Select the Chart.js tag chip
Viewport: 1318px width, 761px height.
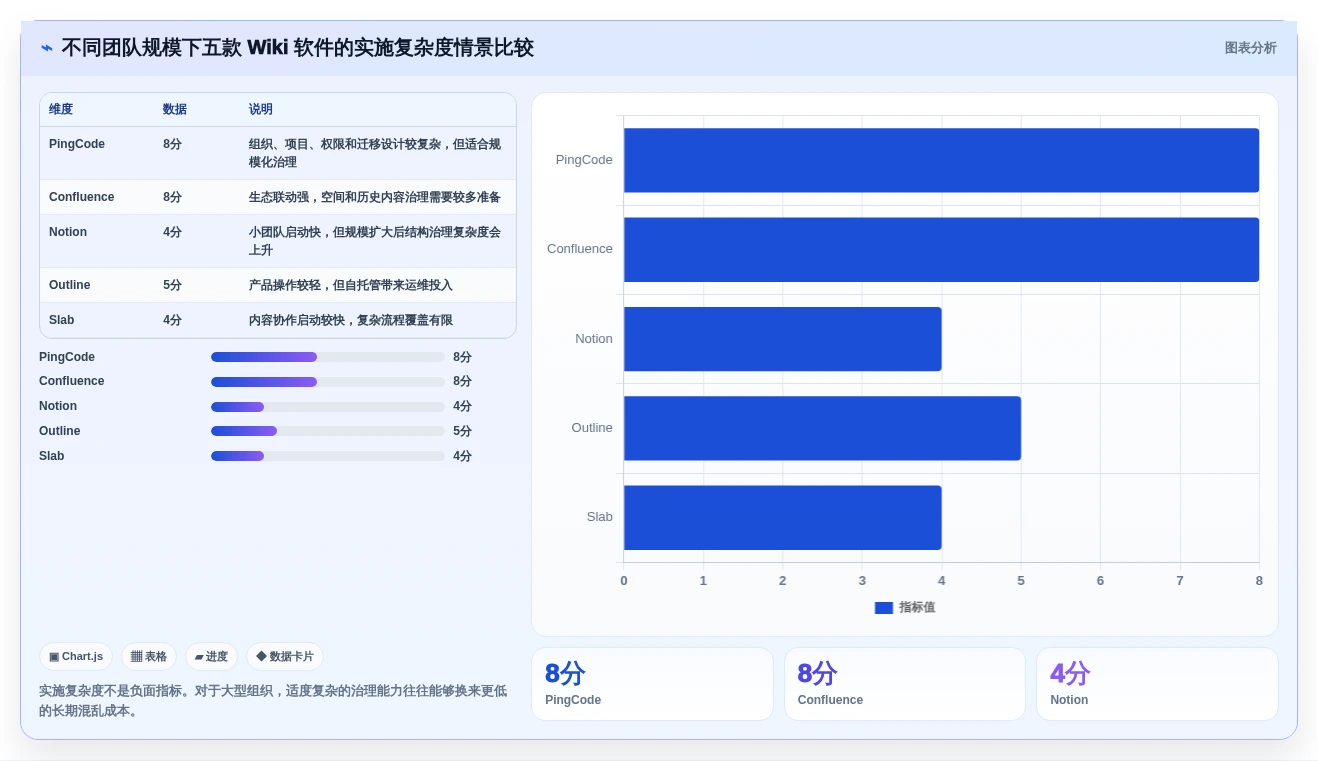click(x=76, y=657)
